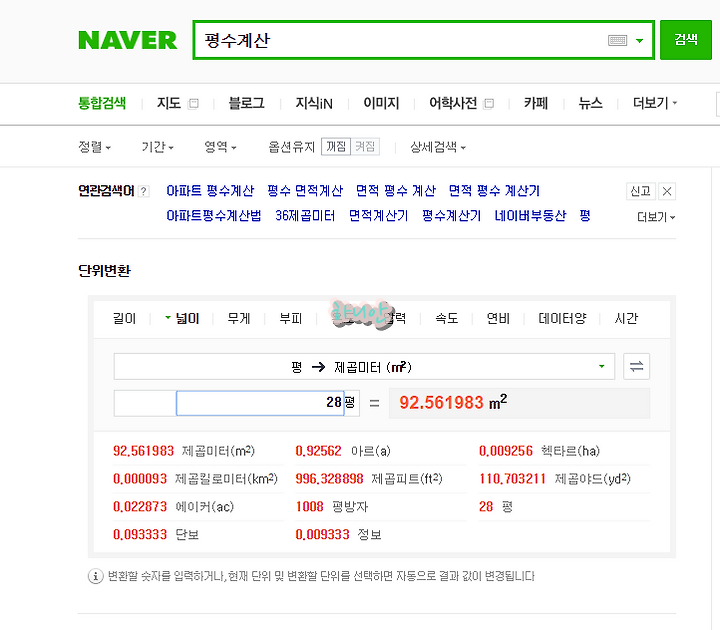Open the 영역 area dropdown

click(x=220, y=147)
